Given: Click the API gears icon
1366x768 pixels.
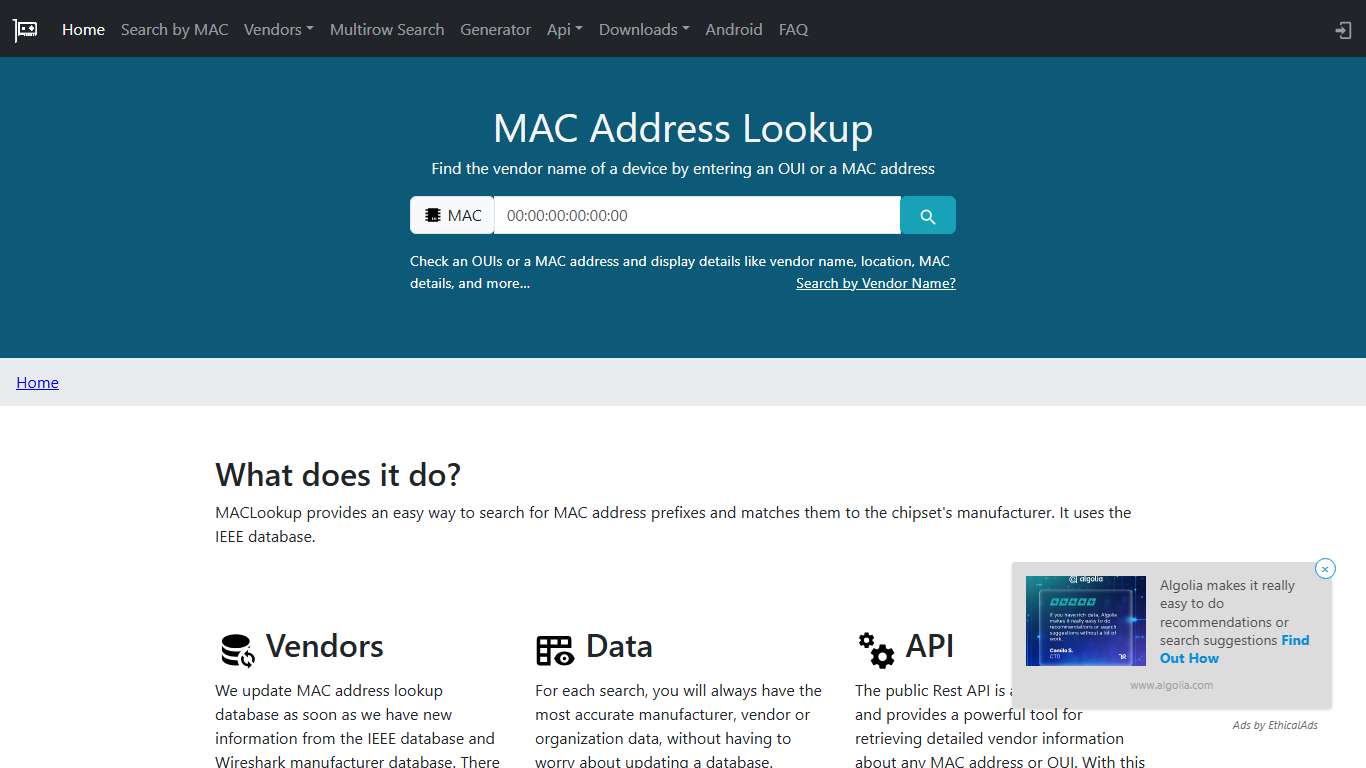Looking at the screenshot, I should coord(876,649).
